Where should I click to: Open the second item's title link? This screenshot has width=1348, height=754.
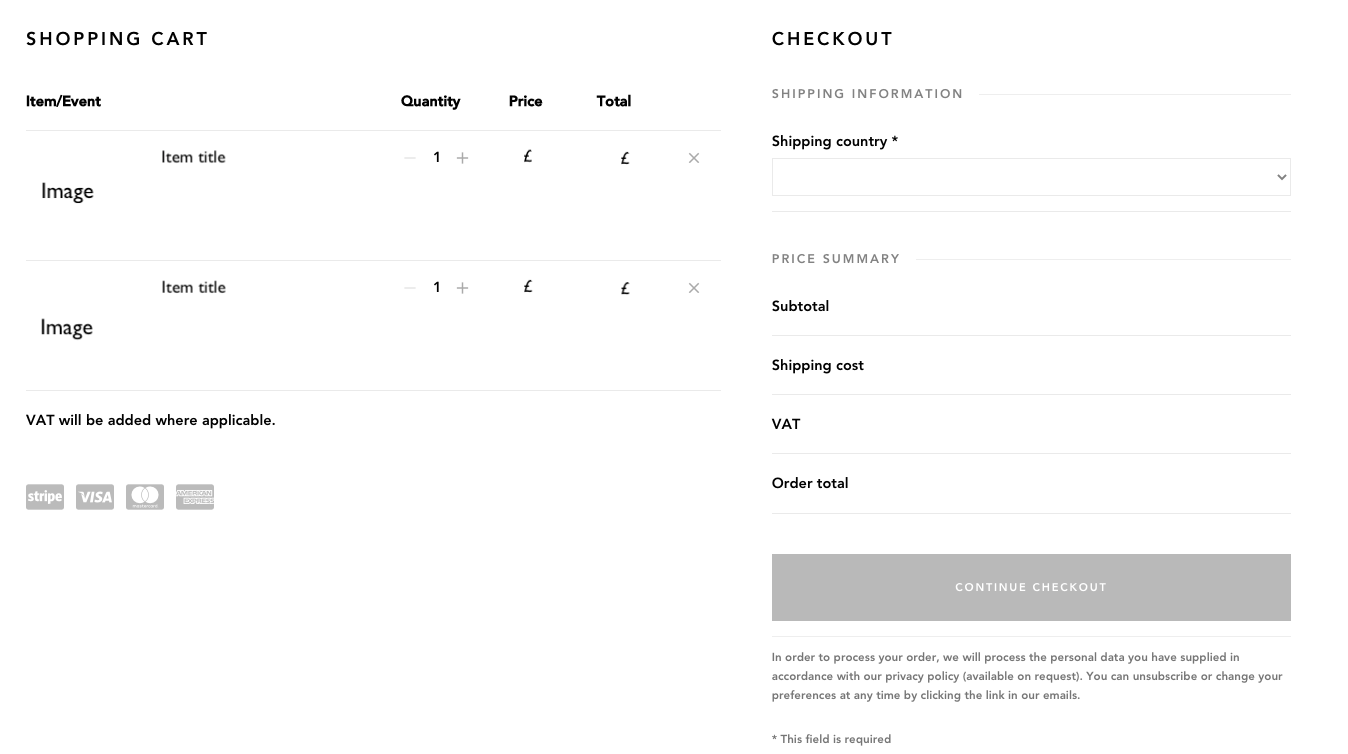click(193, 287)
